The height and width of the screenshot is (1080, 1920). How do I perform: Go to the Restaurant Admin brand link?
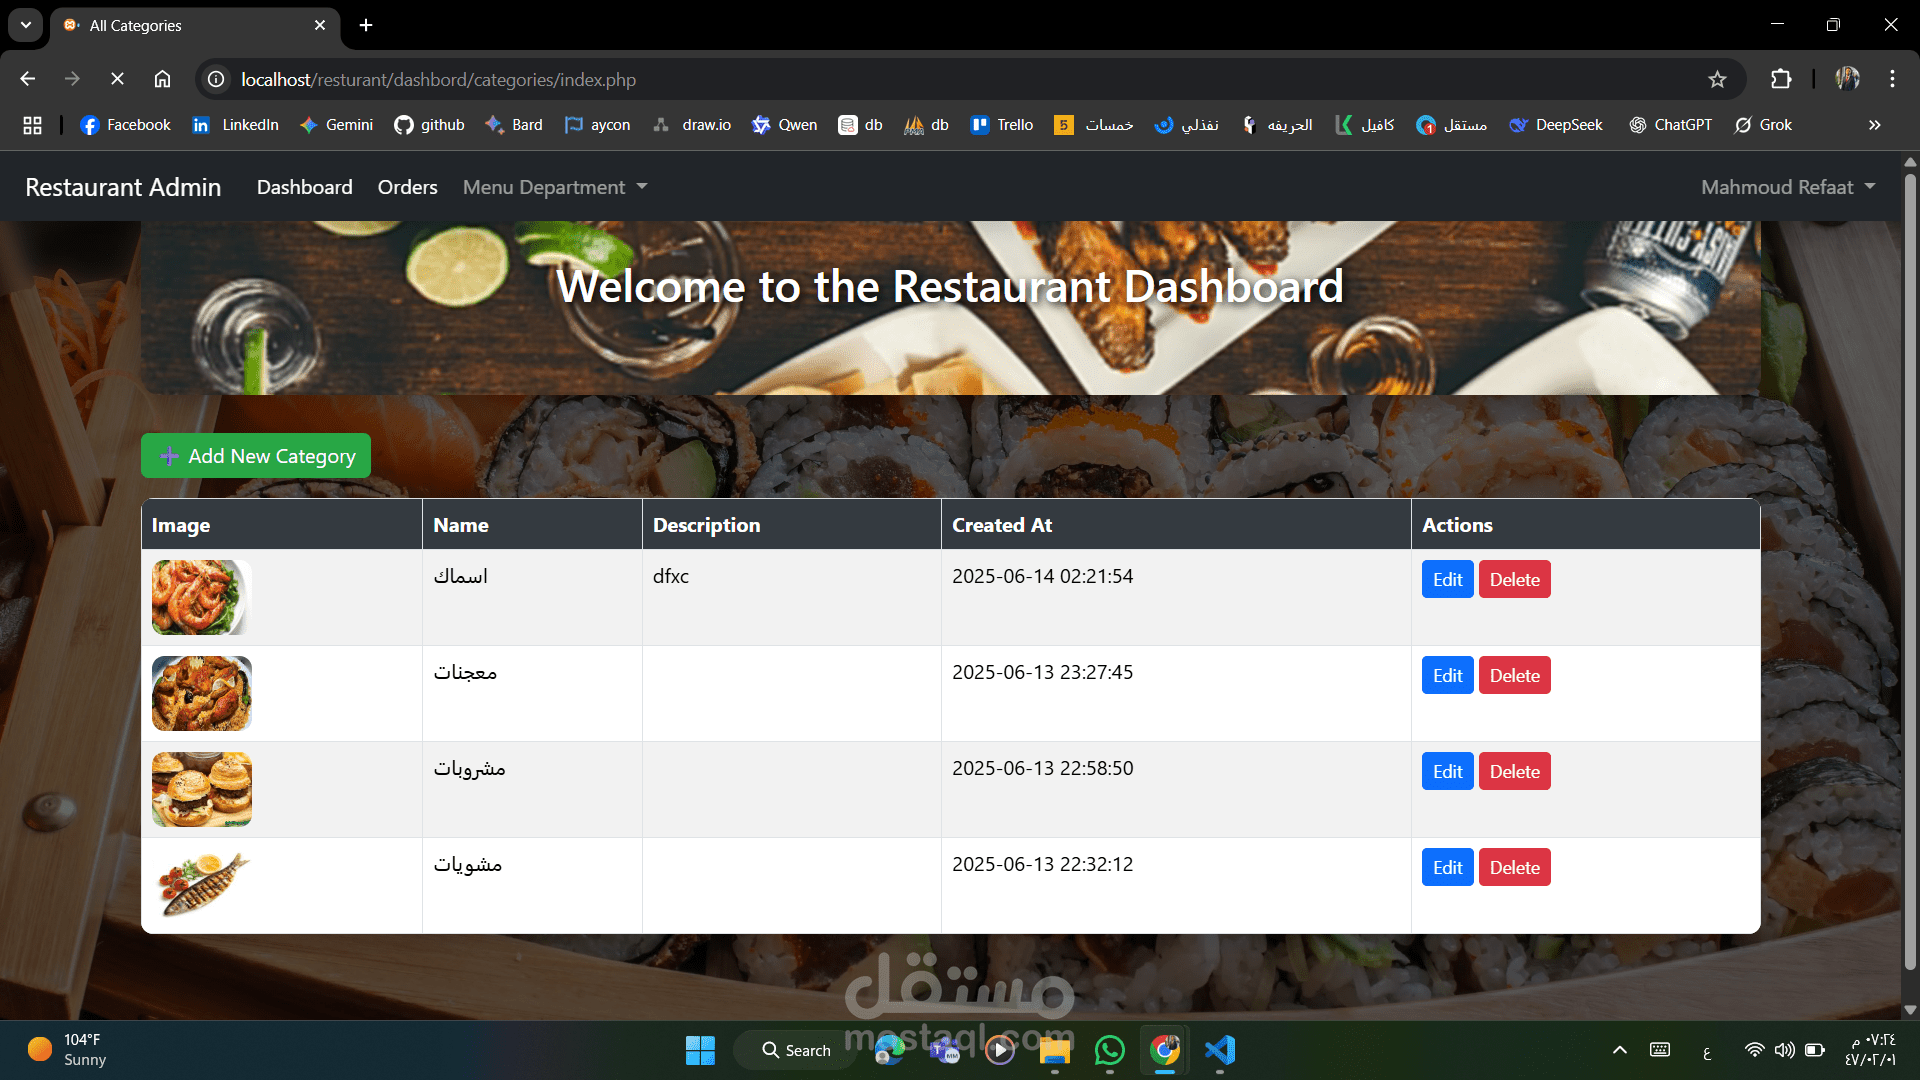click(x=123, y=187)
